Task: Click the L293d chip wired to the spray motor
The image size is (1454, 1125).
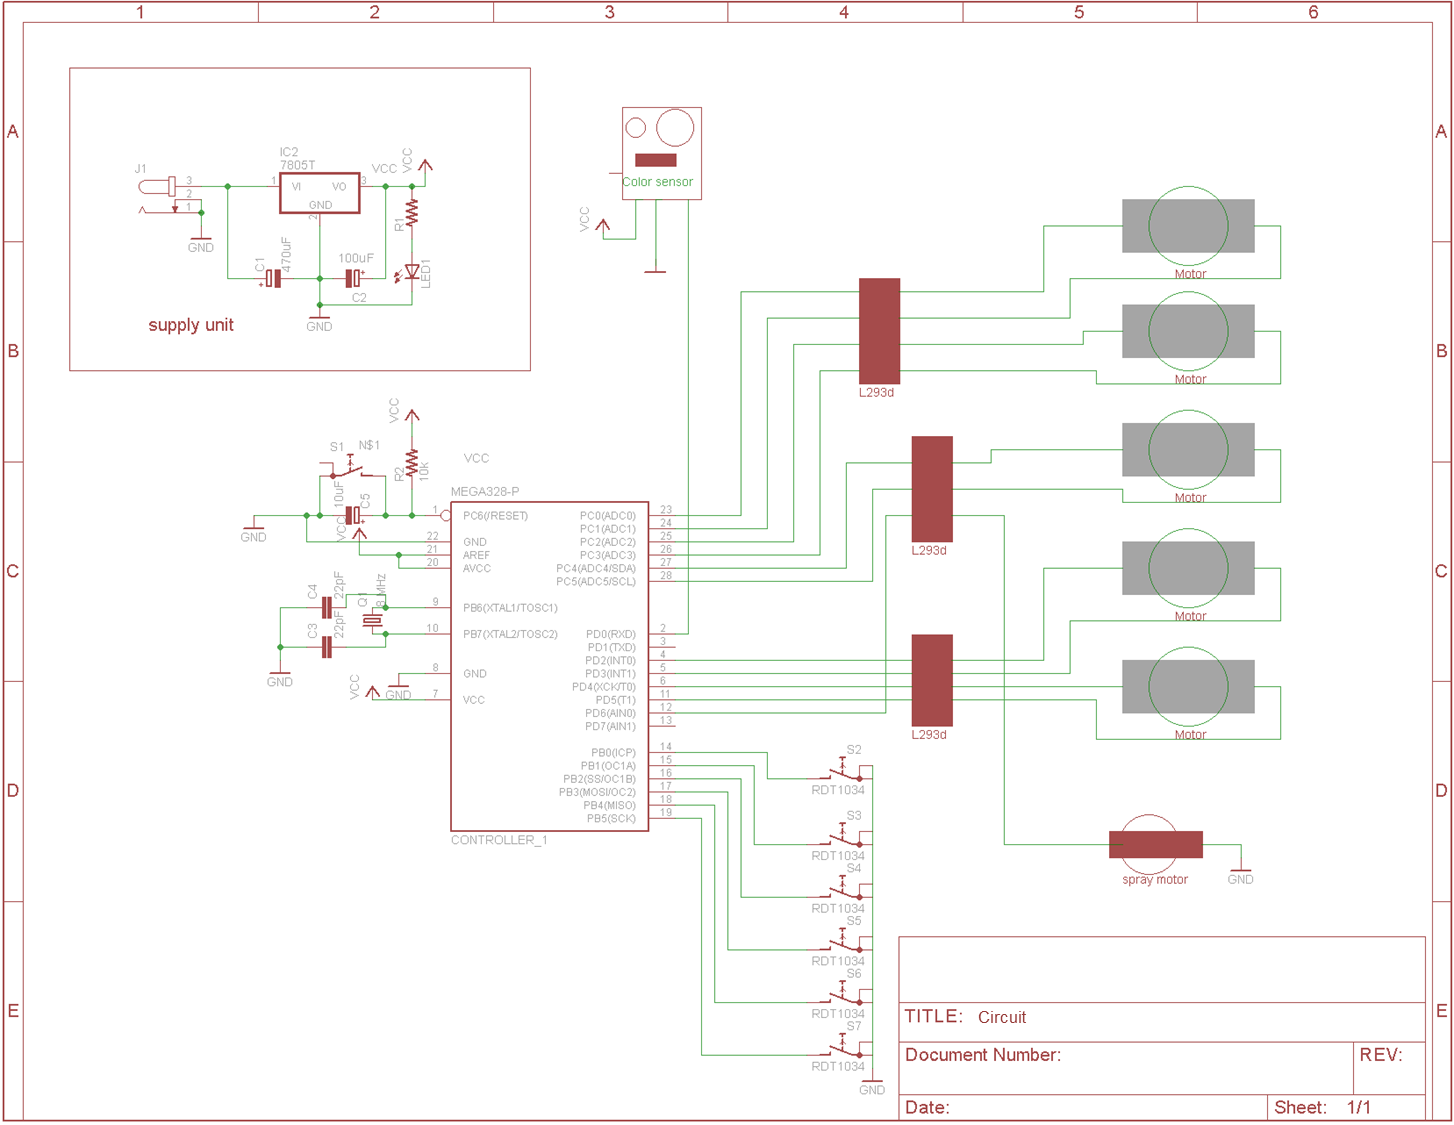Action: 932,489
